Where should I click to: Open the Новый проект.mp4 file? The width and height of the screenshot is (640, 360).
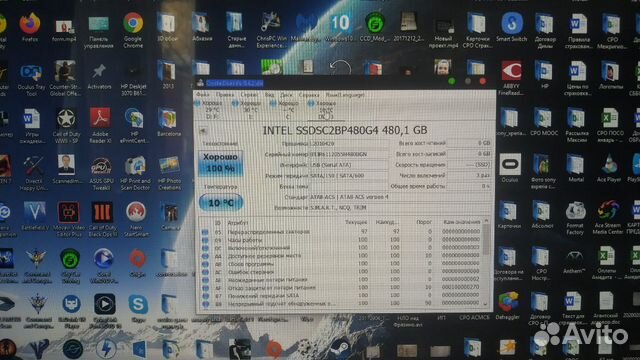[x=443, y=33]
